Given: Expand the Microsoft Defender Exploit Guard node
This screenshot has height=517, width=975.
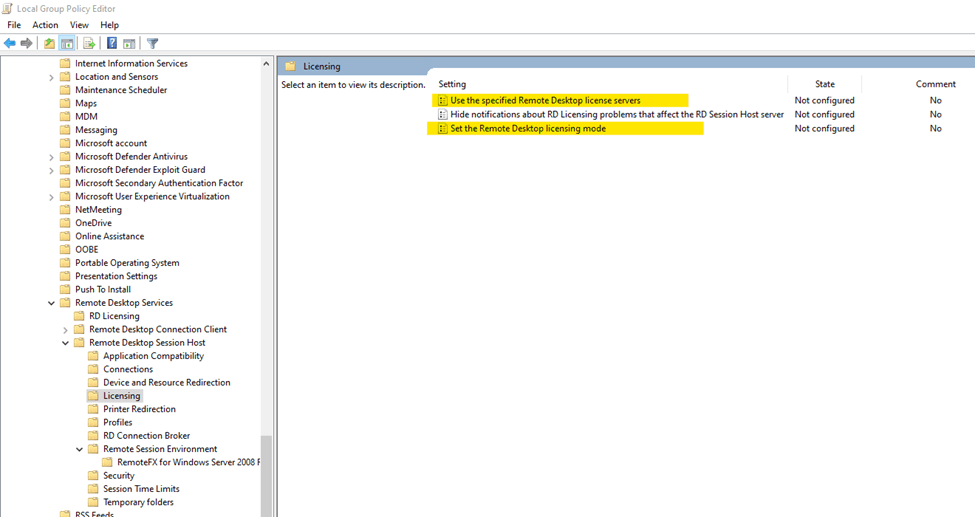Looking at the screenshot, I should 51,170.
